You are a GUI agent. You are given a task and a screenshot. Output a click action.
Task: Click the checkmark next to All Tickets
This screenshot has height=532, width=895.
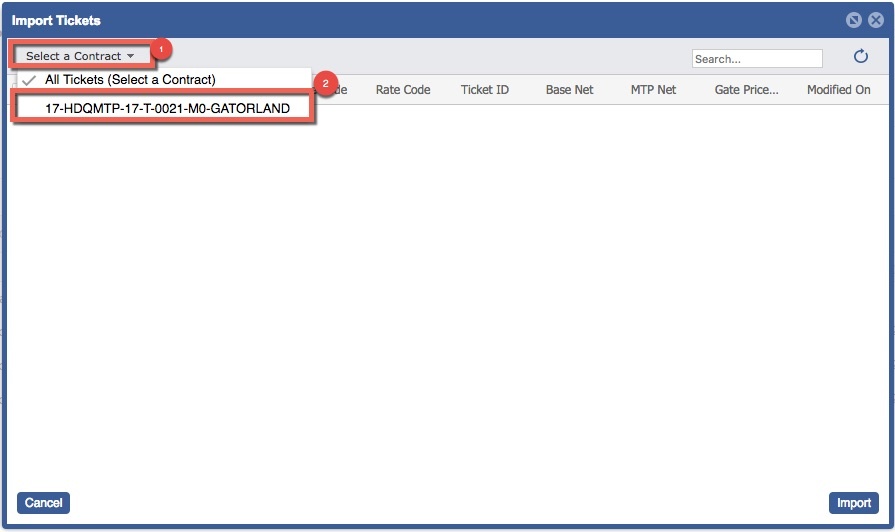[28, 80]
